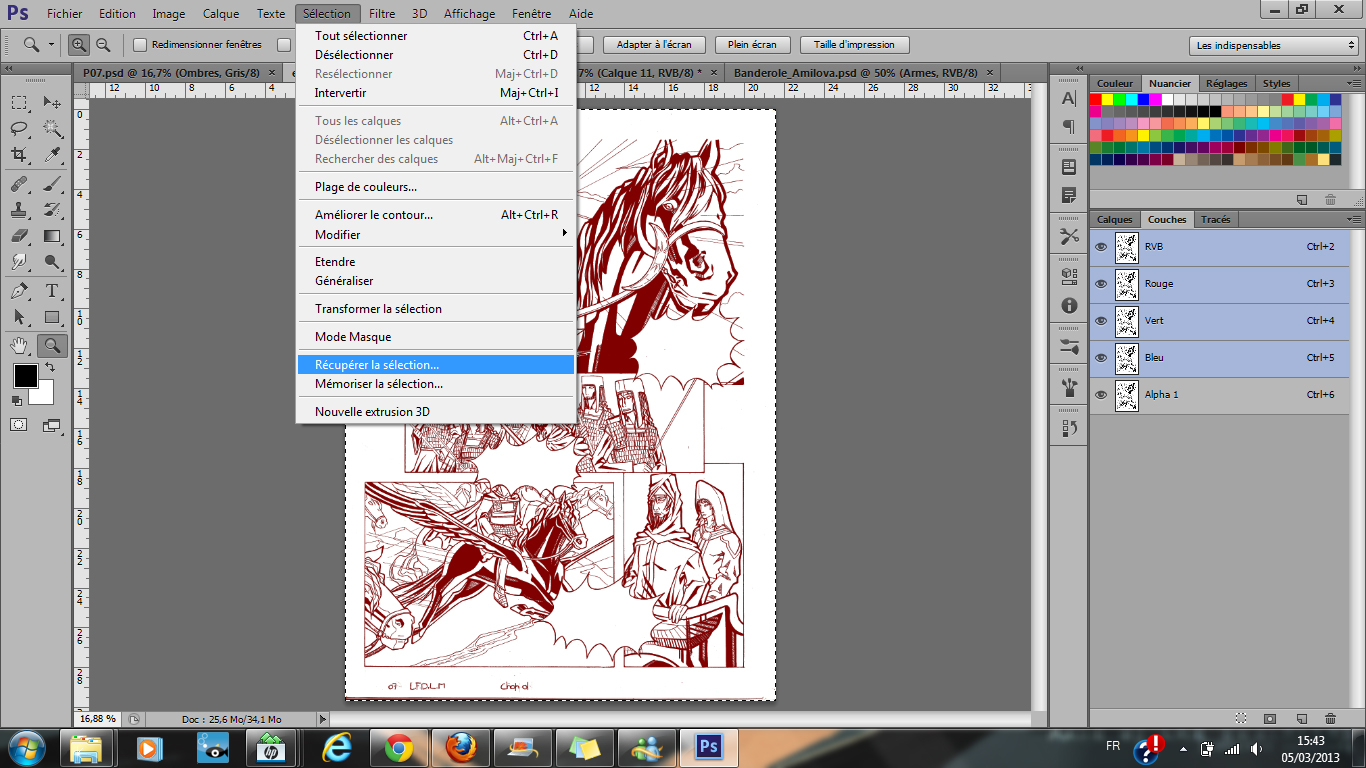The image size is (1366, 768).
Task: Select the Path Selection tool
Action: click(19, 317)
